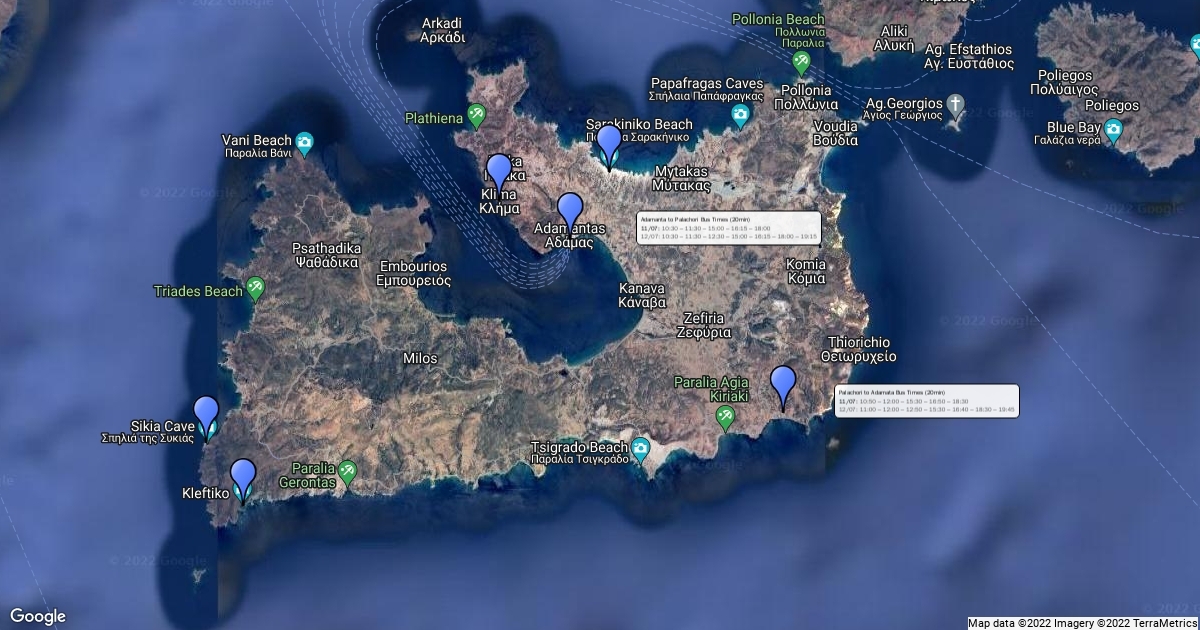1200x630 pixels.
Task: Select the Paralia Gerontas beach icon
Action: tap(347, 471)
